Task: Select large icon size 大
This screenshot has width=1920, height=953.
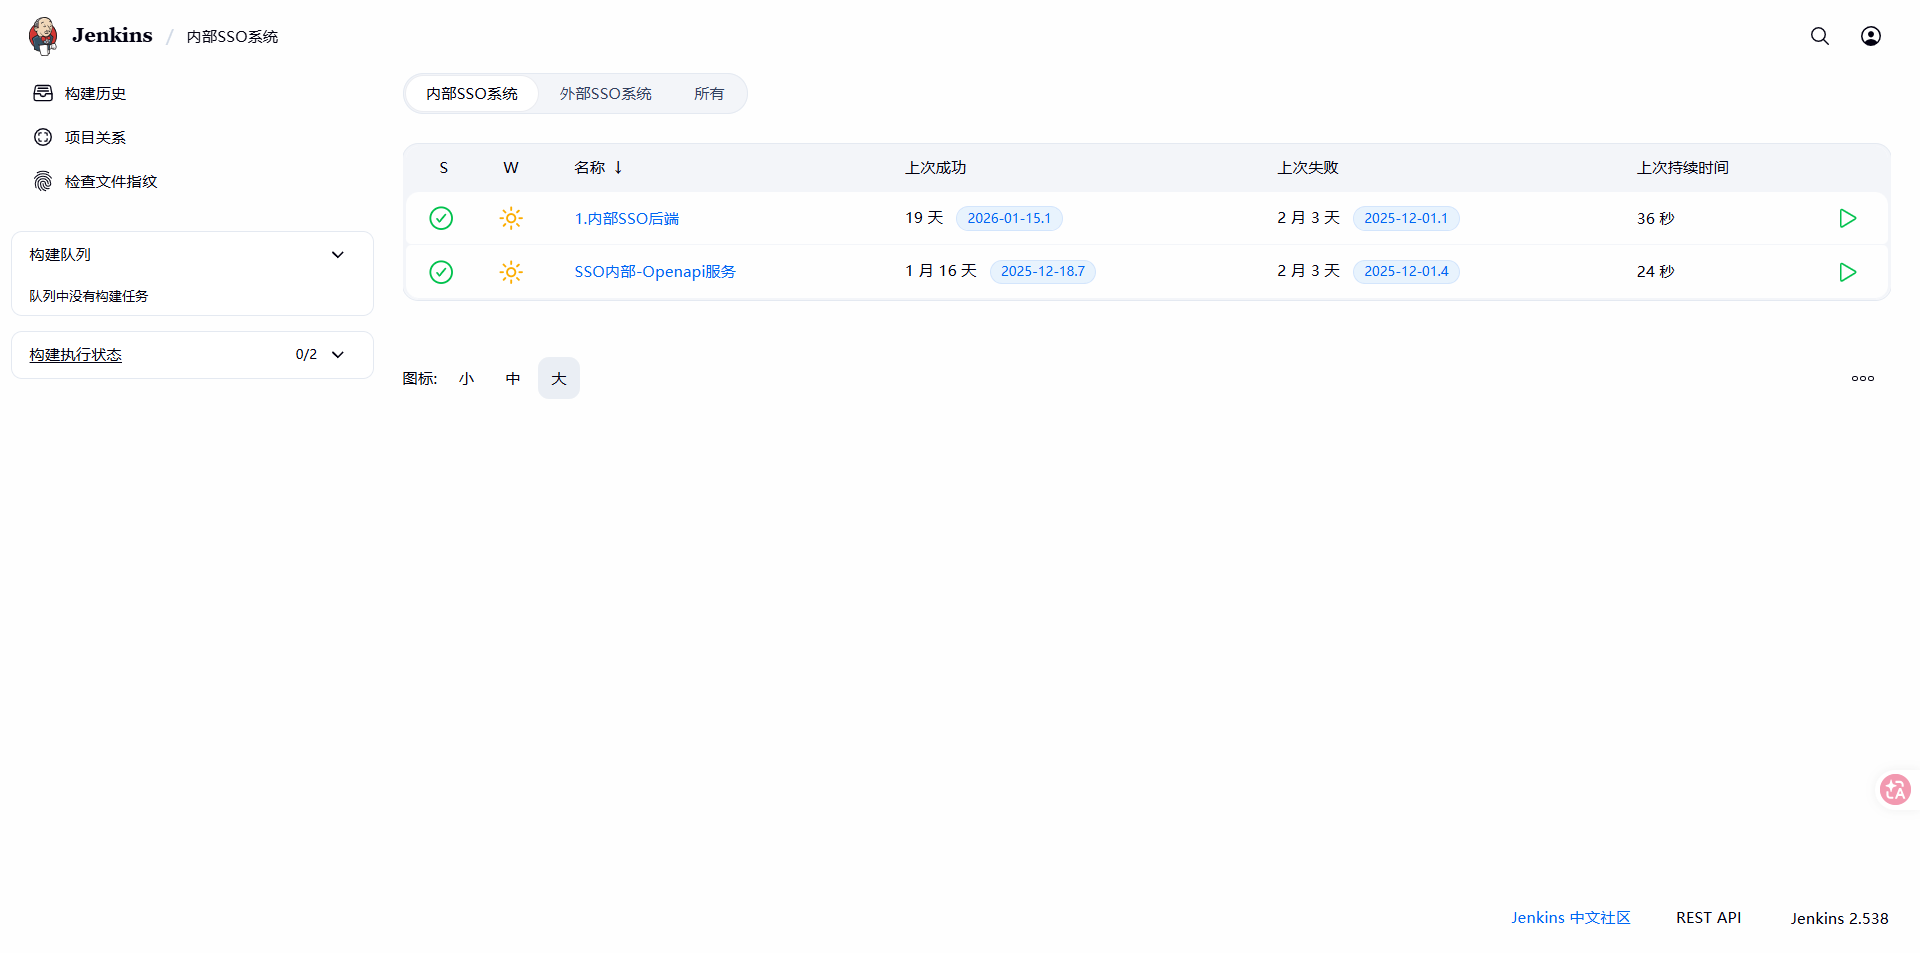Action: [559, 378]
